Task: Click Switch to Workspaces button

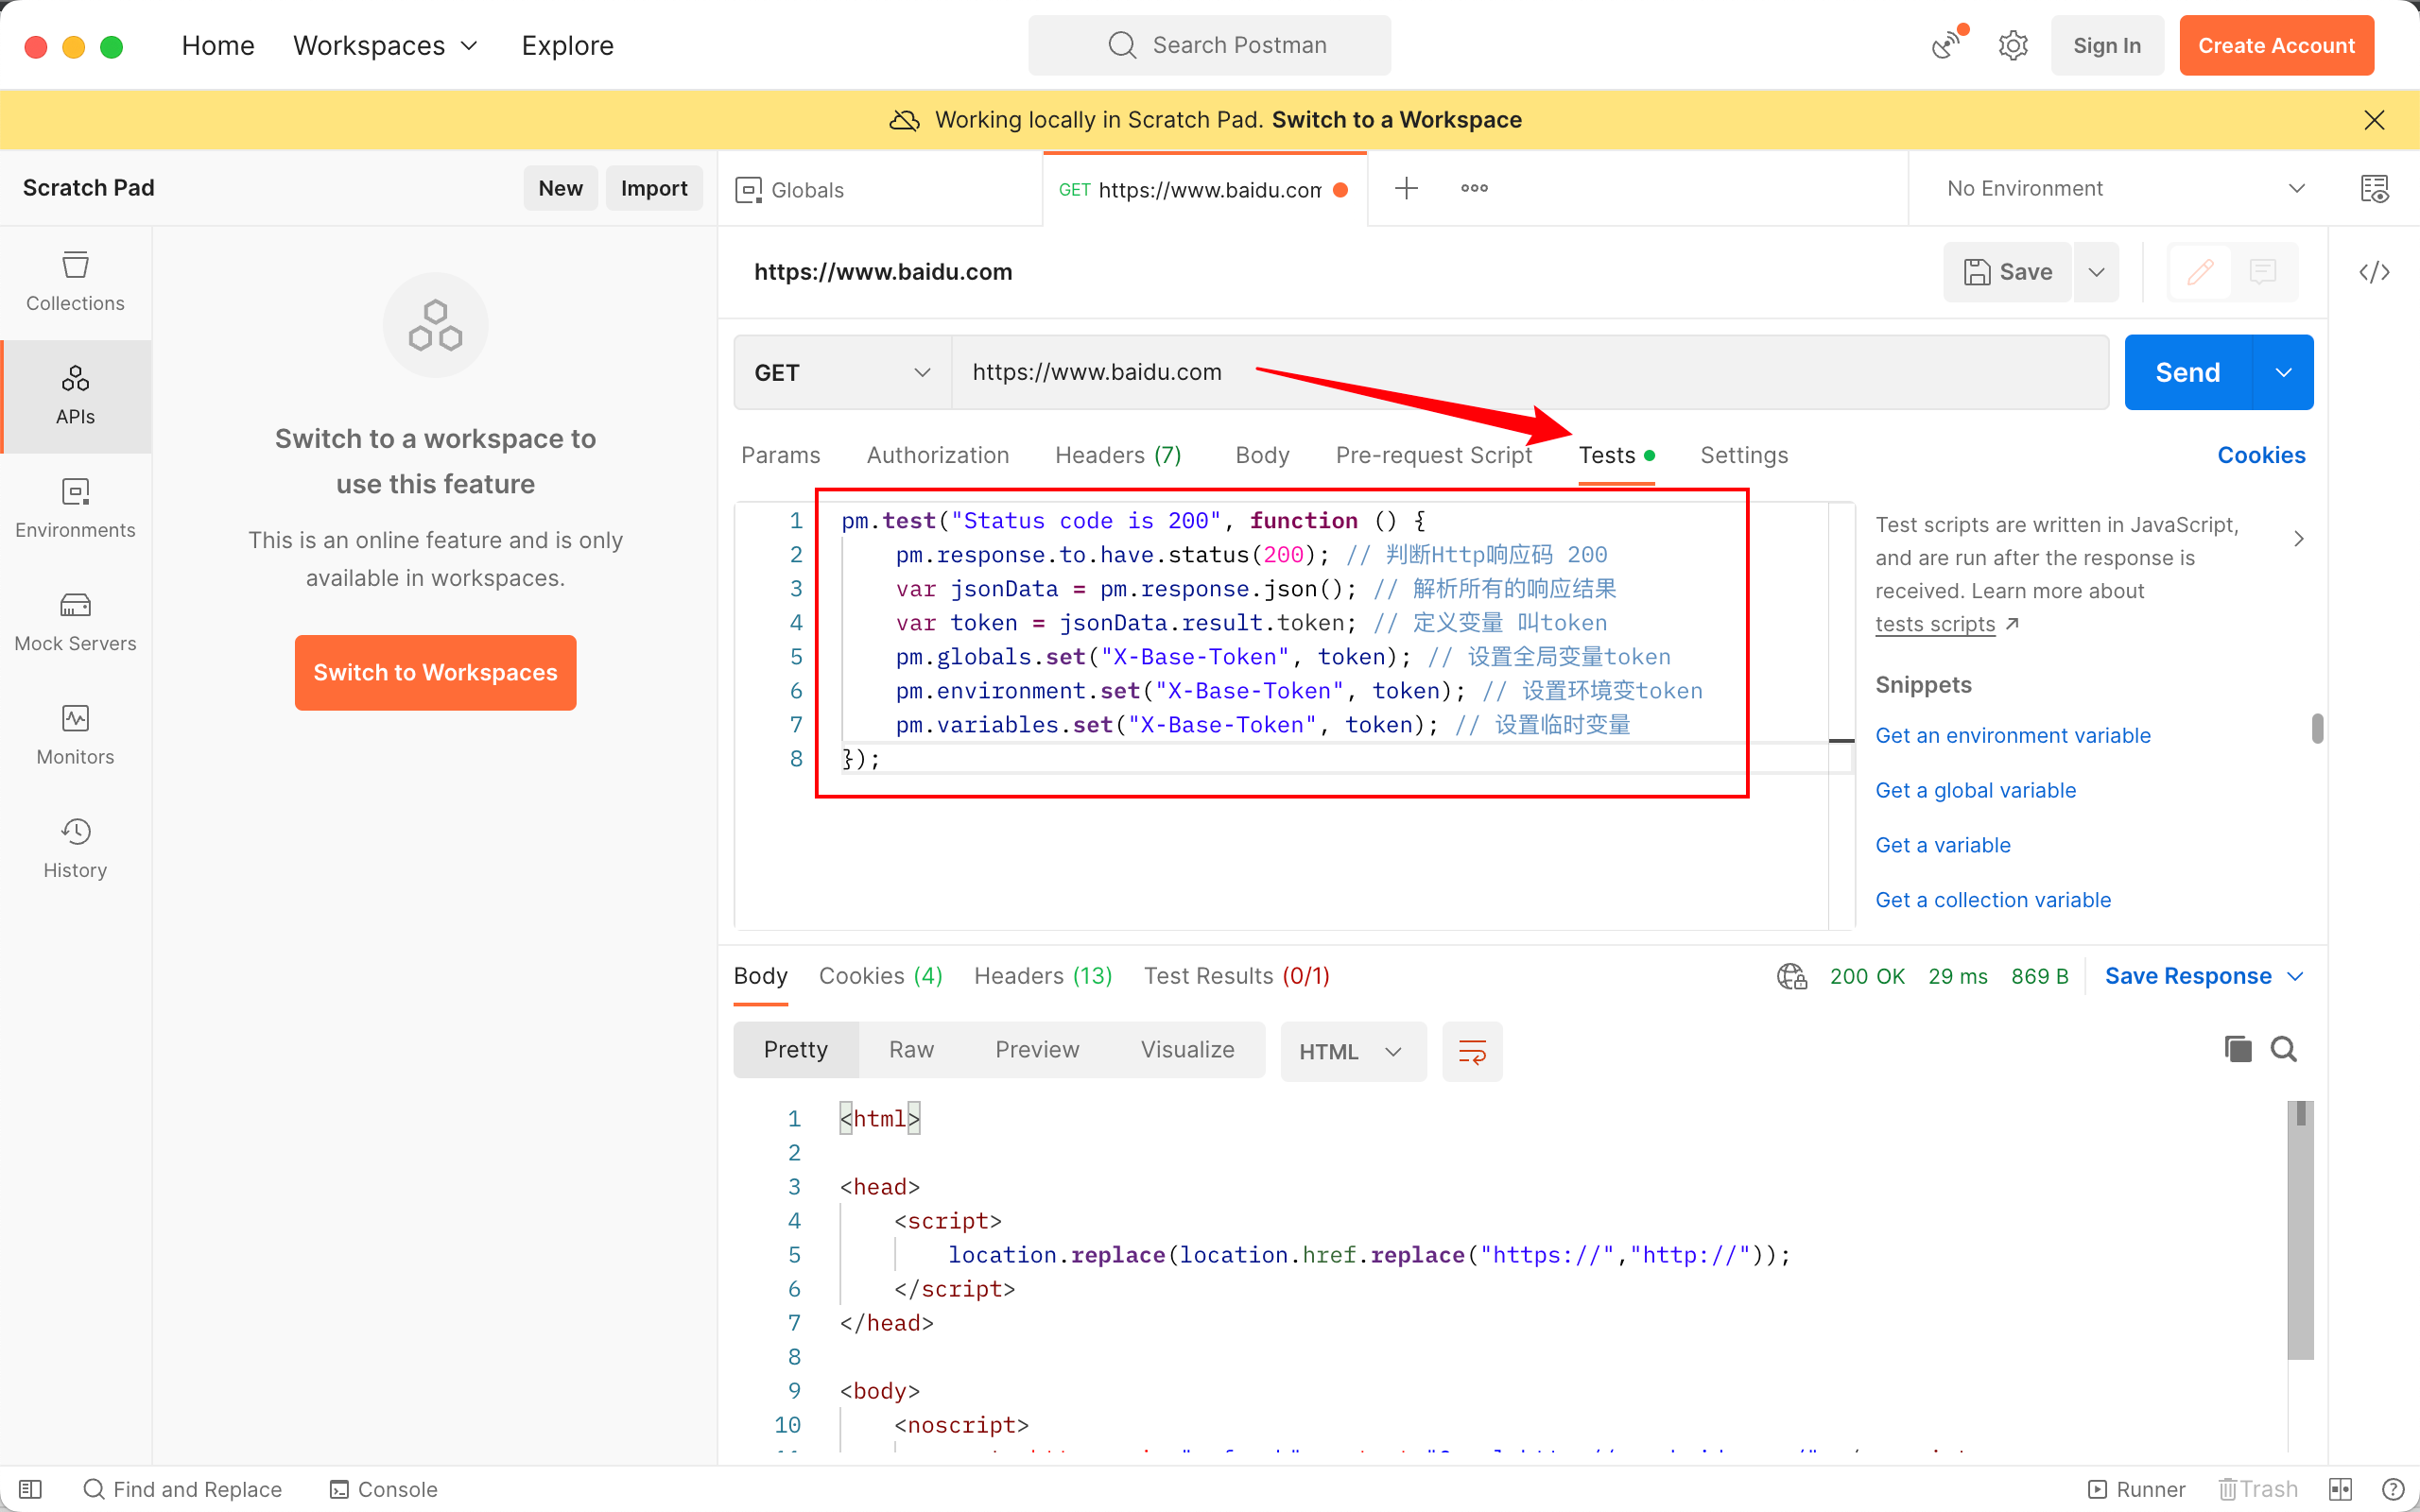Action: pos(435,672)
